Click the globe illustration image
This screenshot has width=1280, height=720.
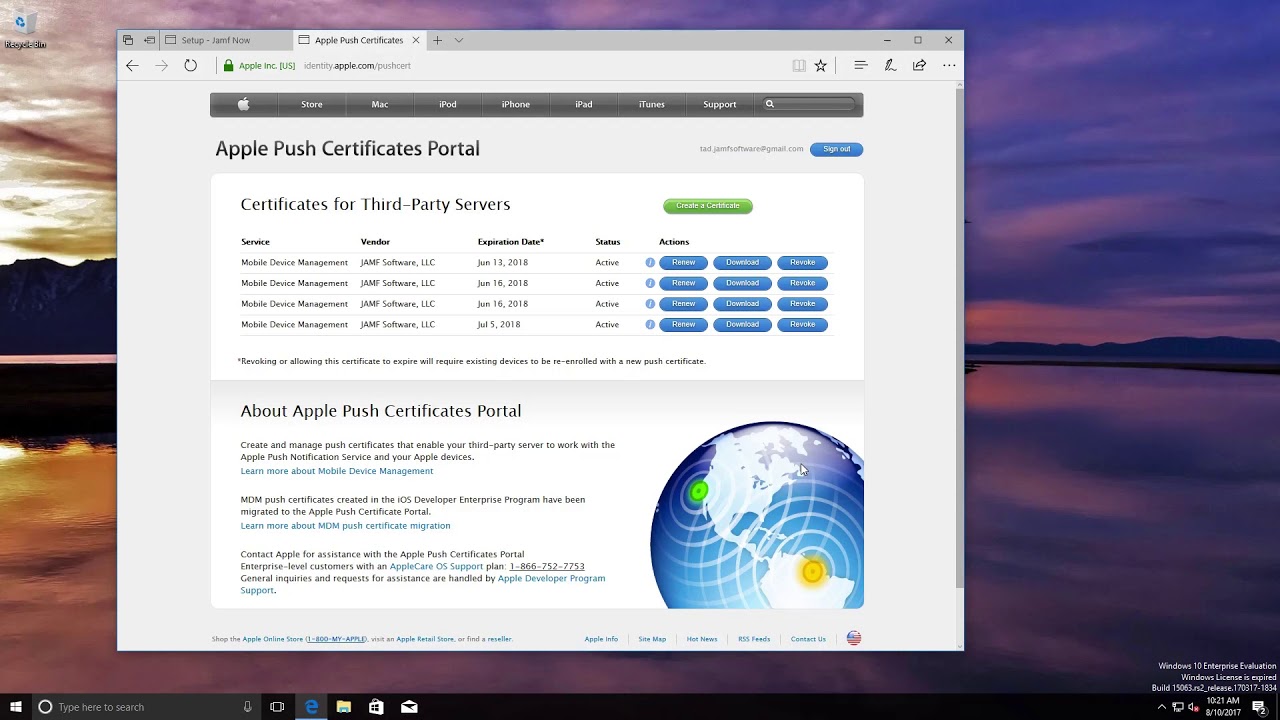(x=757, y=515)
